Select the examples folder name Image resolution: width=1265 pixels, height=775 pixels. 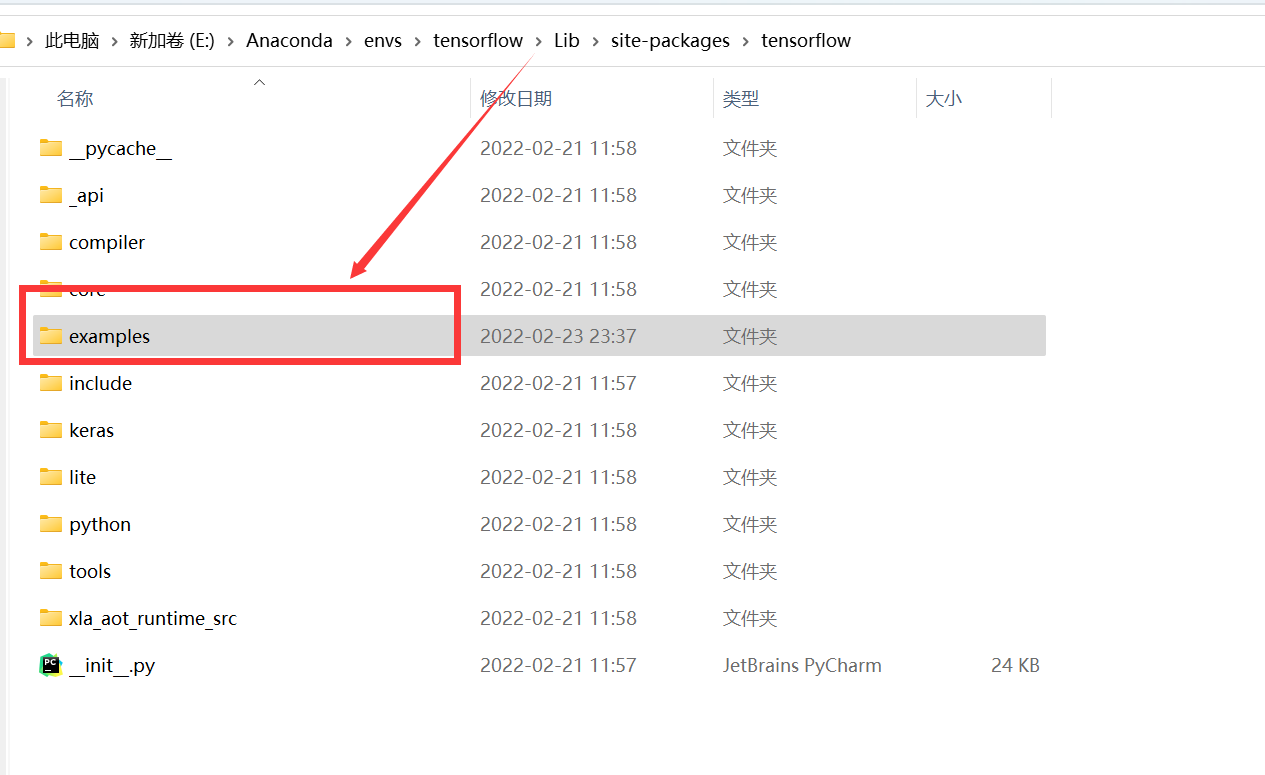[109, 337]
